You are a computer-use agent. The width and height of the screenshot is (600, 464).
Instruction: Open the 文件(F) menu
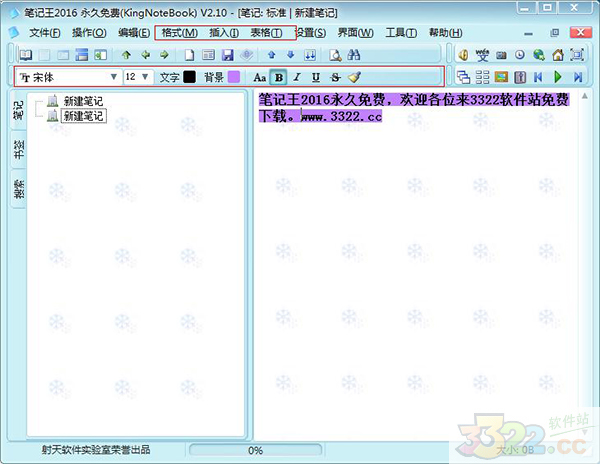coord(45,33)
